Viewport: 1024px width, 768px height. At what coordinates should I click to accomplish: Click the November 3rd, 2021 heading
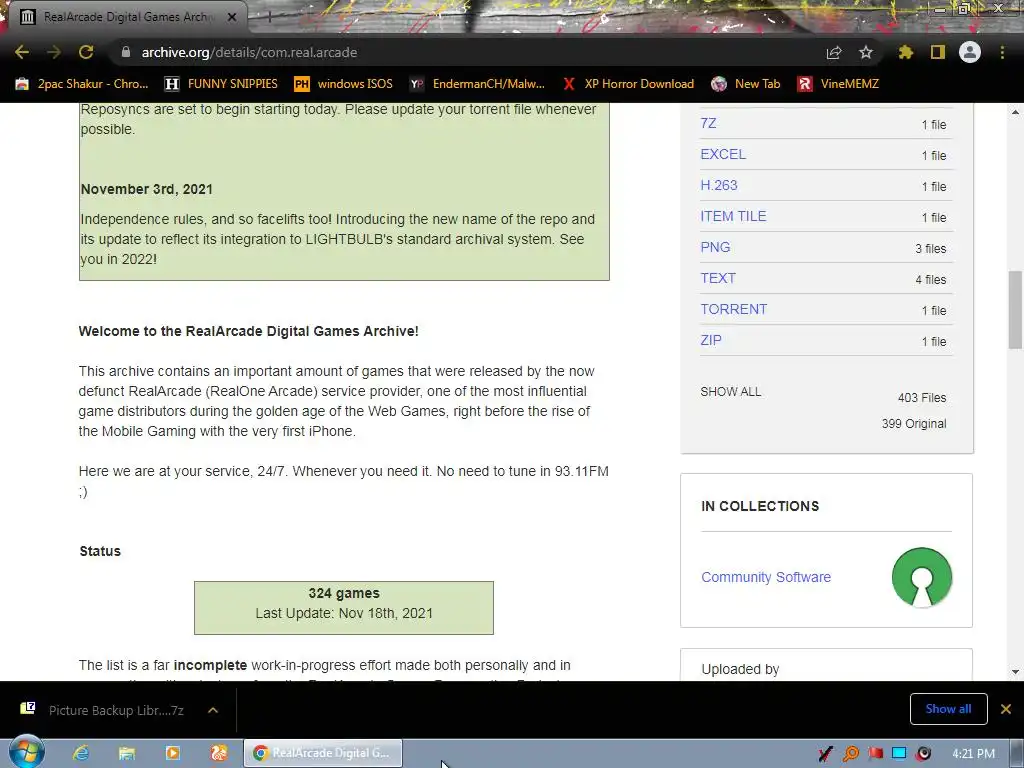click(146, 189)
